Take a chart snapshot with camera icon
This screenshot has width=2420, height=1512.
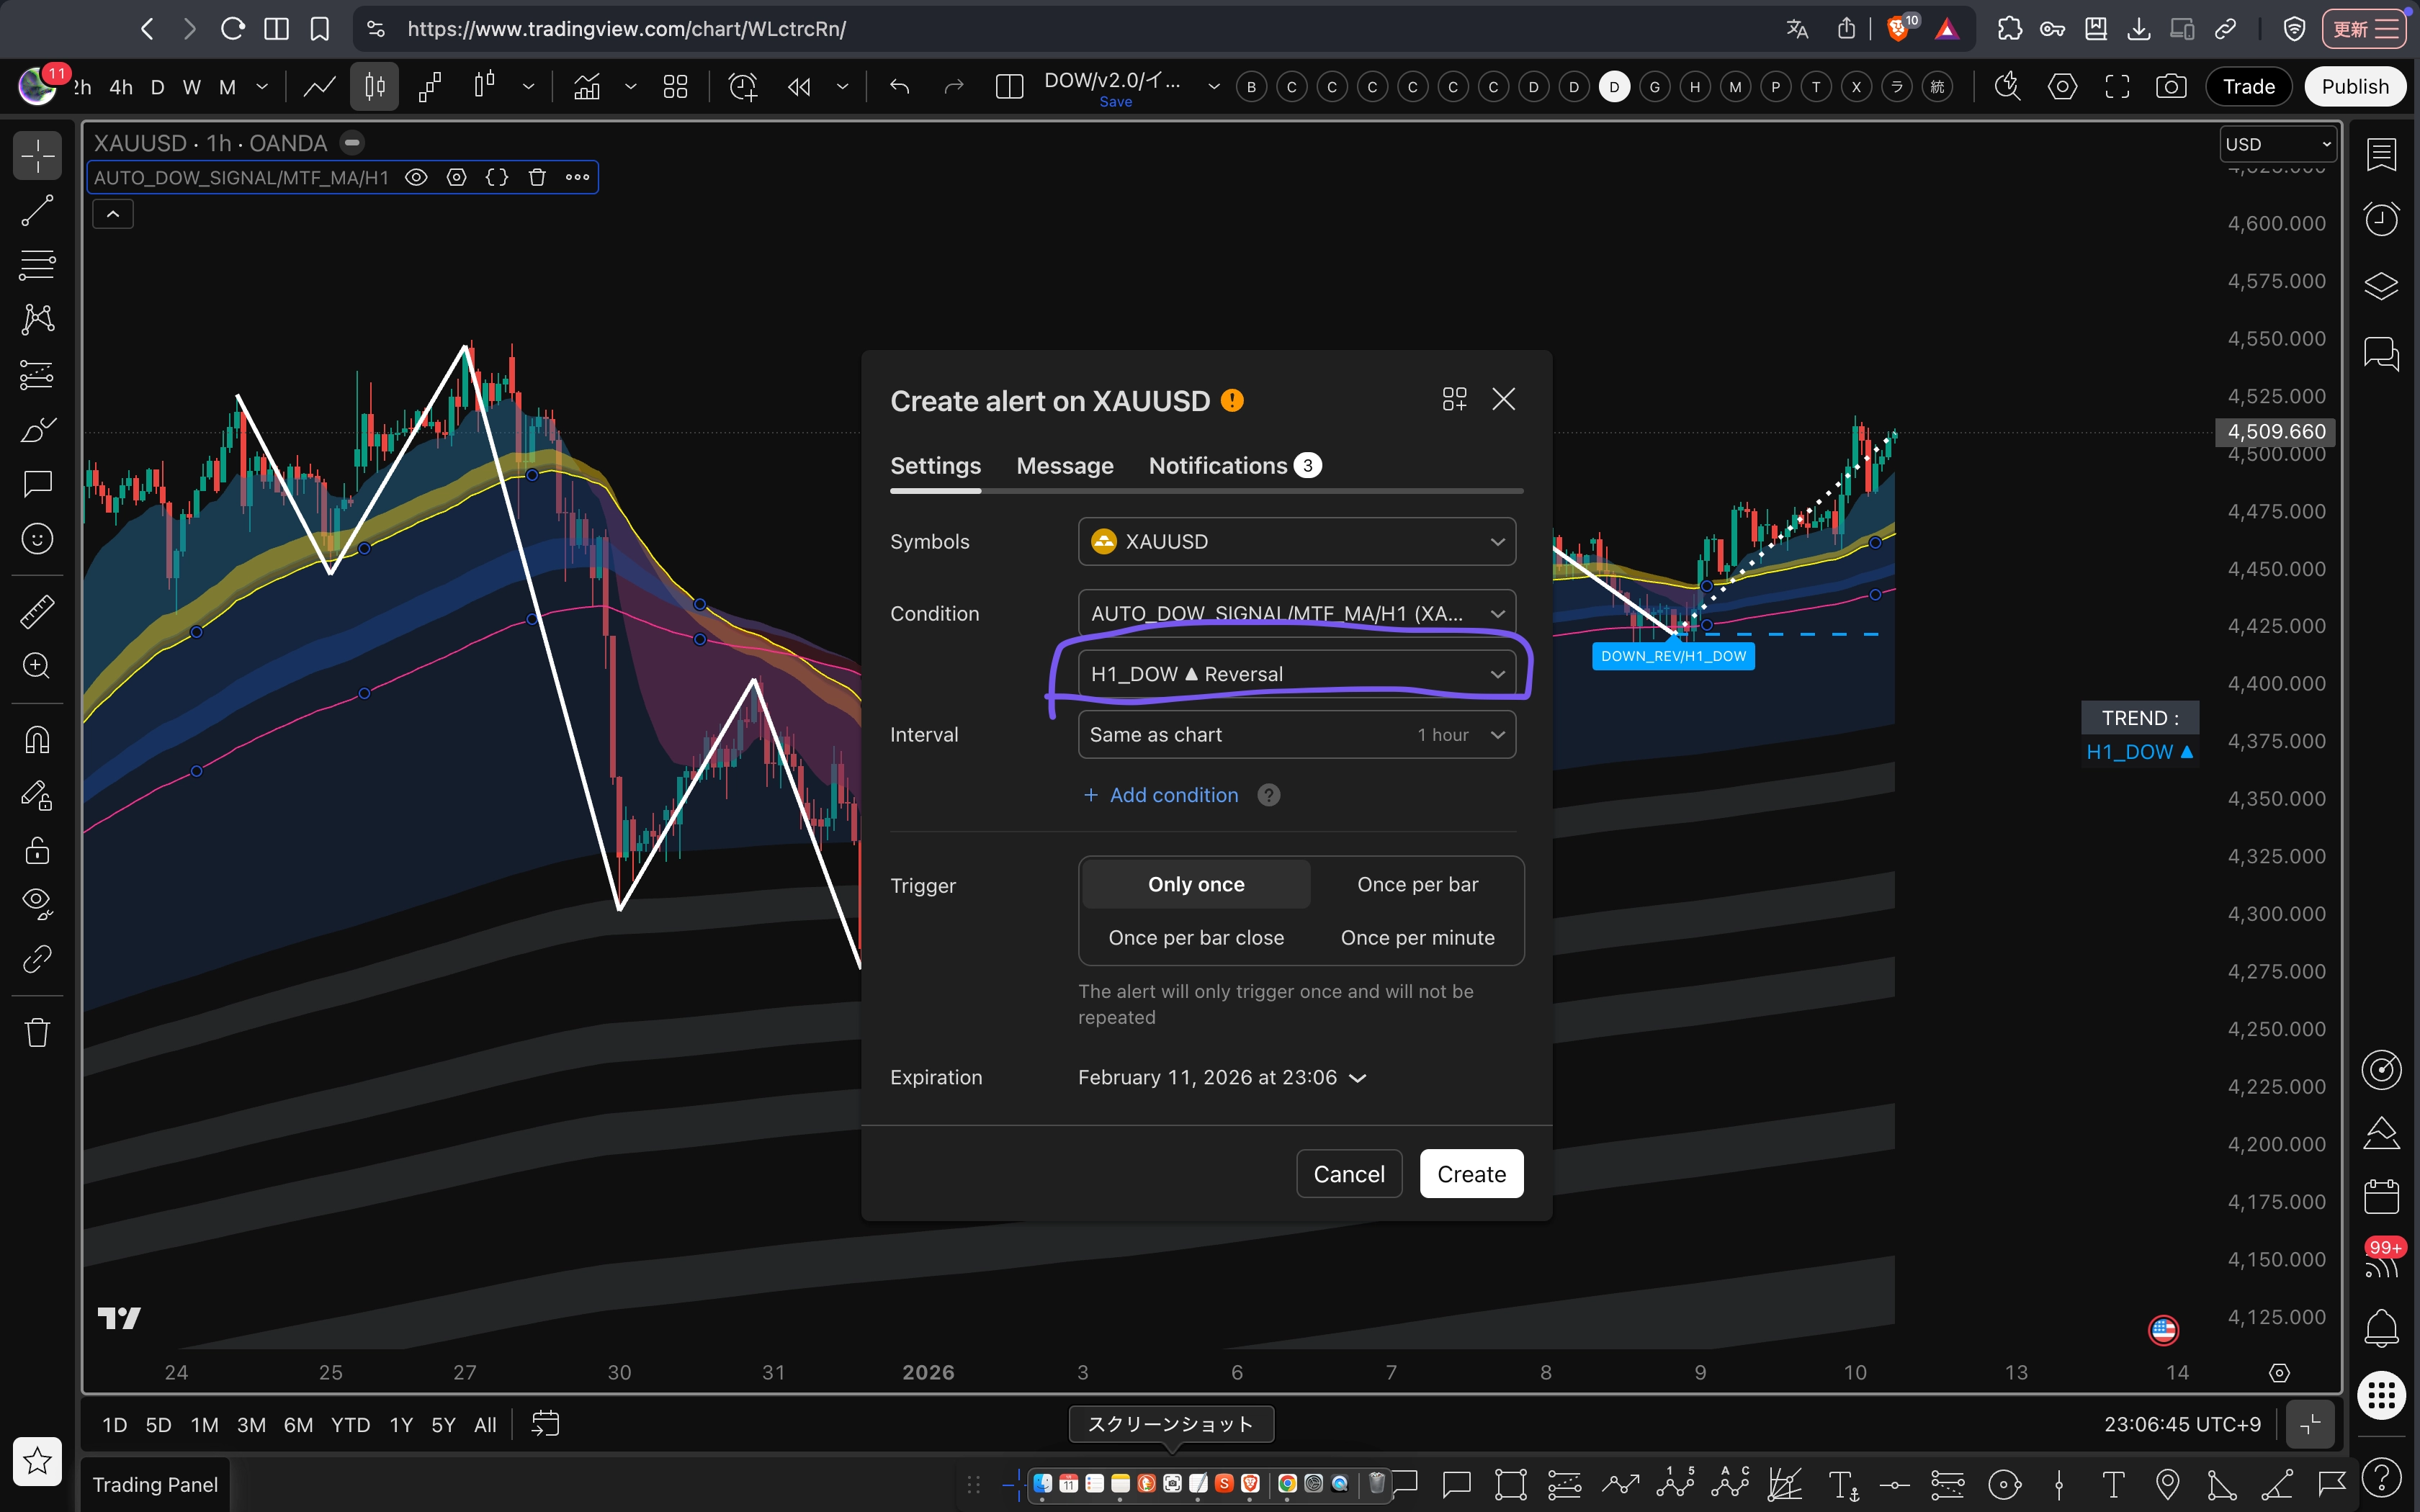click(x=2170, y=87)
